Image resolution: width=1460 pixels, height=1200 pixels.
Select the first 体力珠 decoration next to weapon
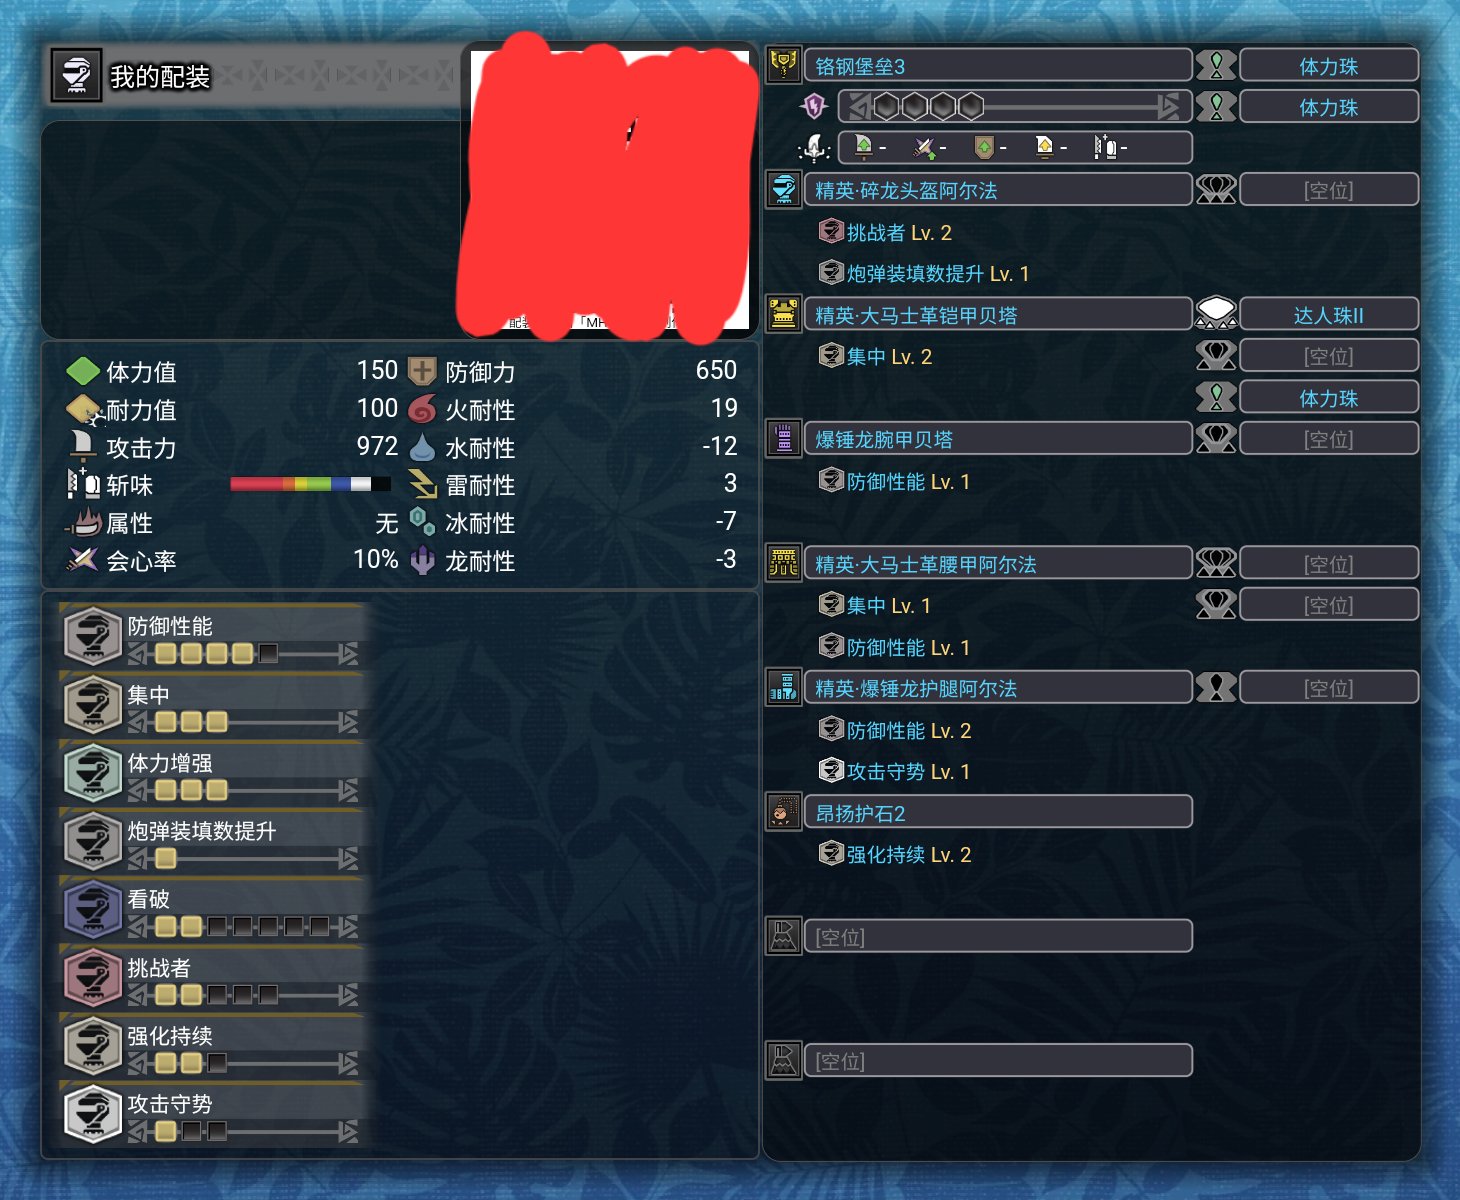(x=1329, y=65)
